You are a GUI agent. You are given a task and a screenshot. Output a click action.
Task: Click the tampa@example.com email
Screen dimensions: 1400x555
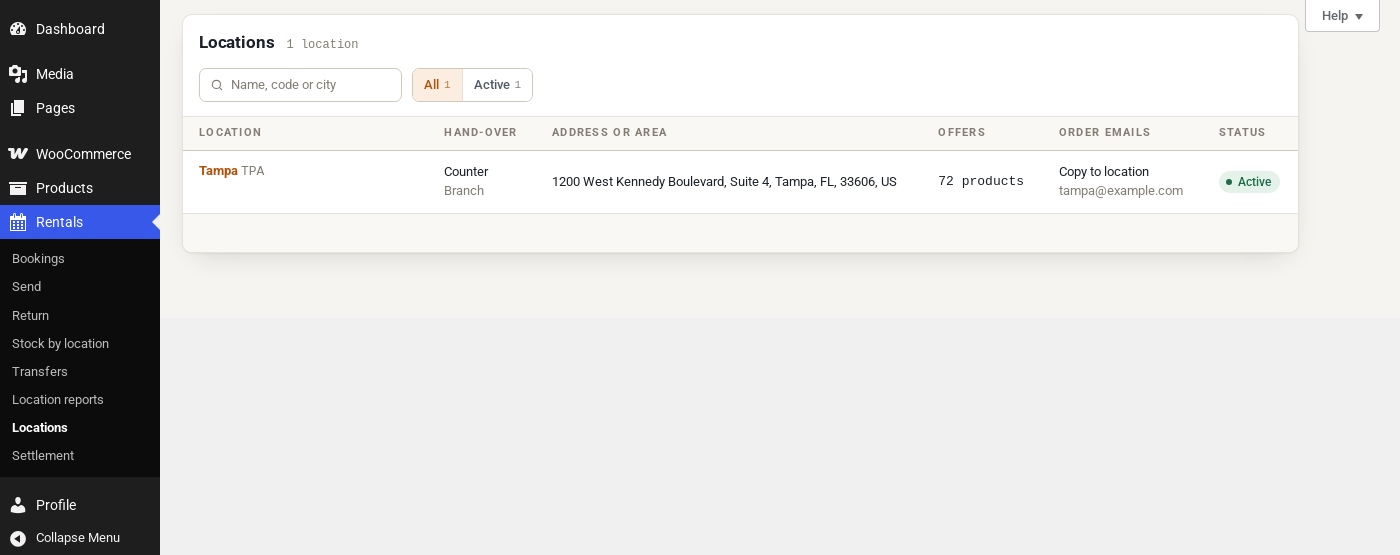pos(1121,191)
